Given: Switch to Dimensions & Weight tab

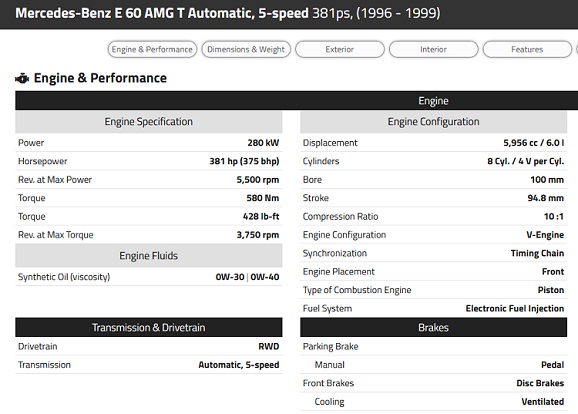Looking at the screenshot, I should tap(246, 49).
